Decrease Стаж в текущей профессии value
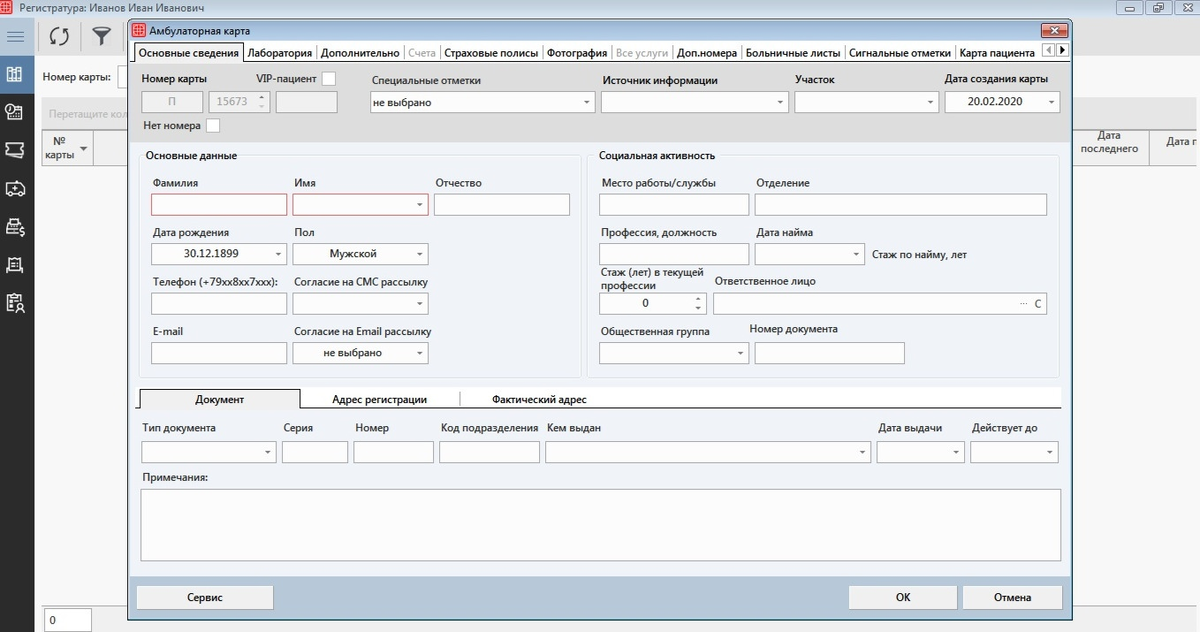Image resolution: width=1200 pixels, height=632 pixels. pyautogui.click(x=698, y=308)
